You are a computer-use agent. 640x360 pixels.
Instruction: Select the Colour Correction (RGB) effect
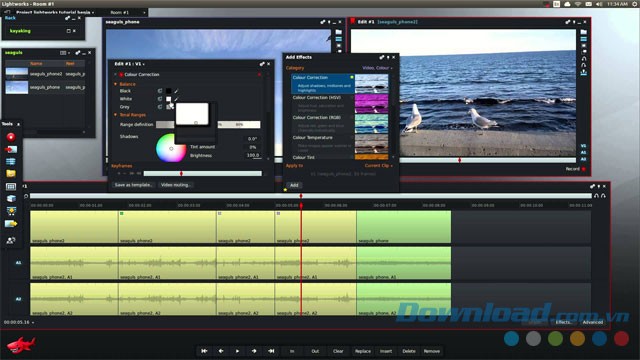(x=340, y=124)
